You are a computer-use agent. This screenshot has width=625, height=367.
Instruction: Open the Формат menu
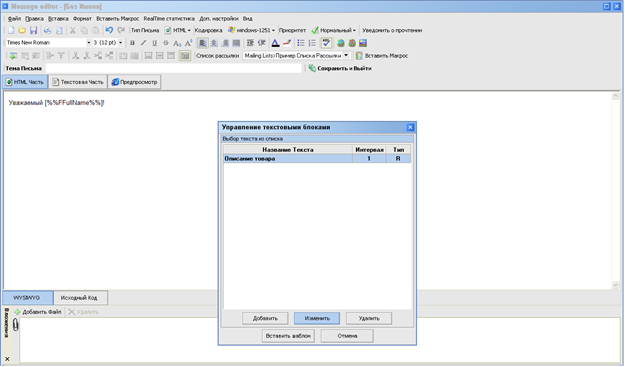(x=82, y=19)
